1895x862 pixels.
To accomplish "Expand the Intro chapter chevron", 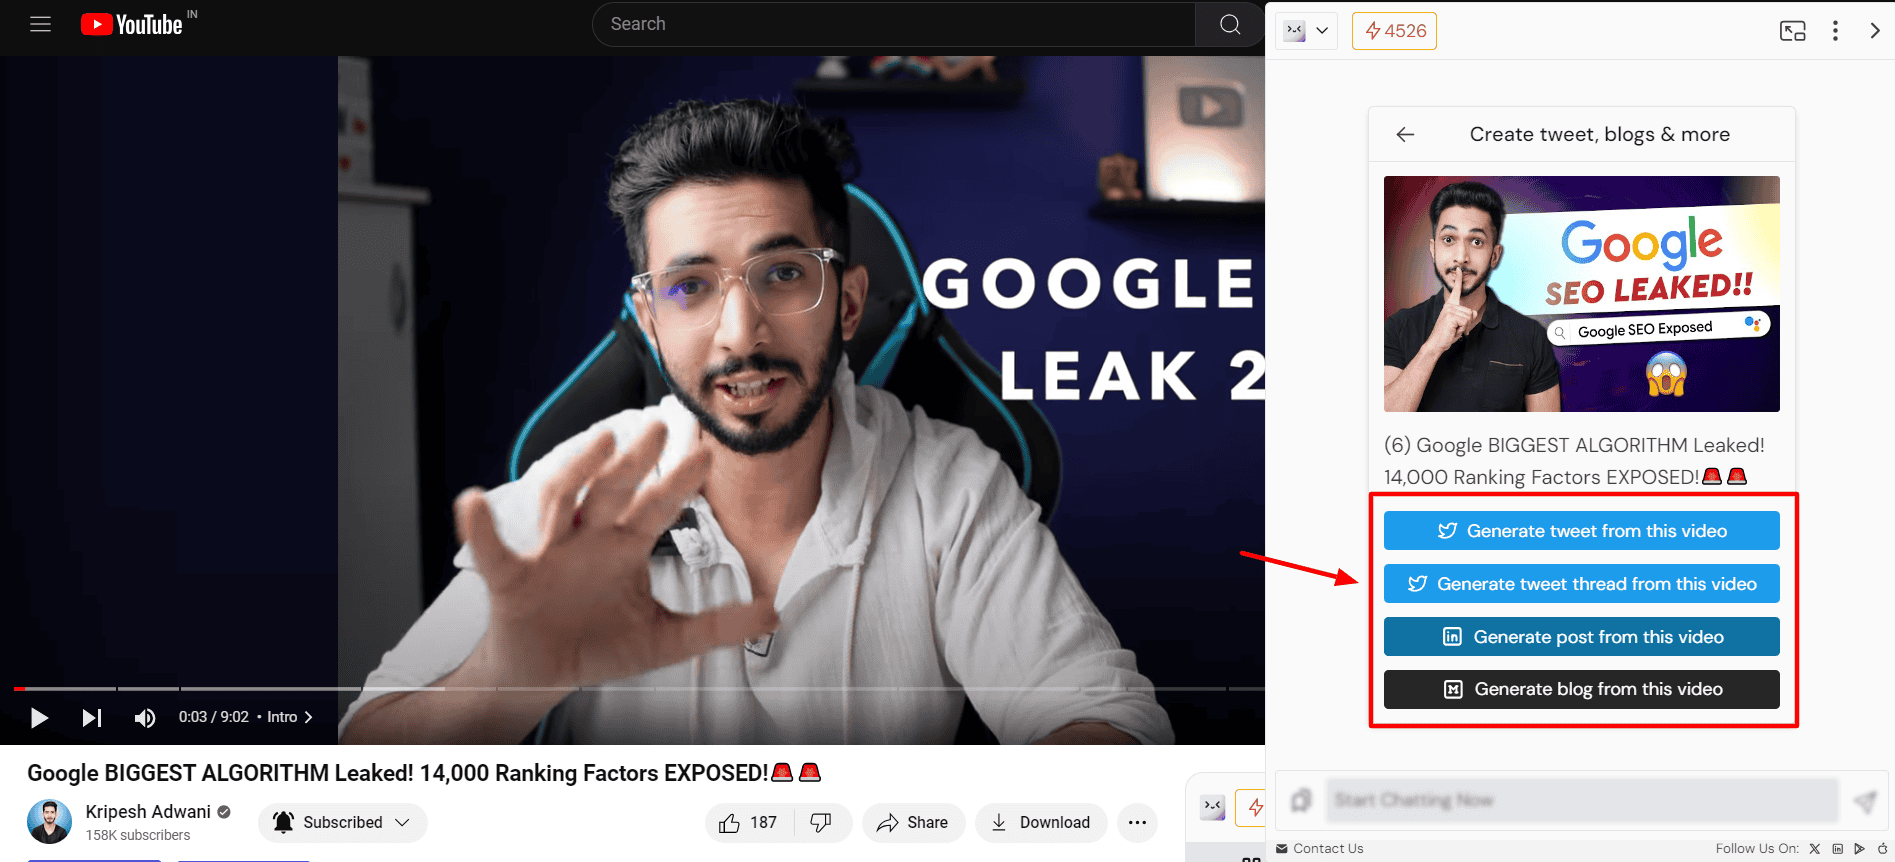I will [308, 717].
